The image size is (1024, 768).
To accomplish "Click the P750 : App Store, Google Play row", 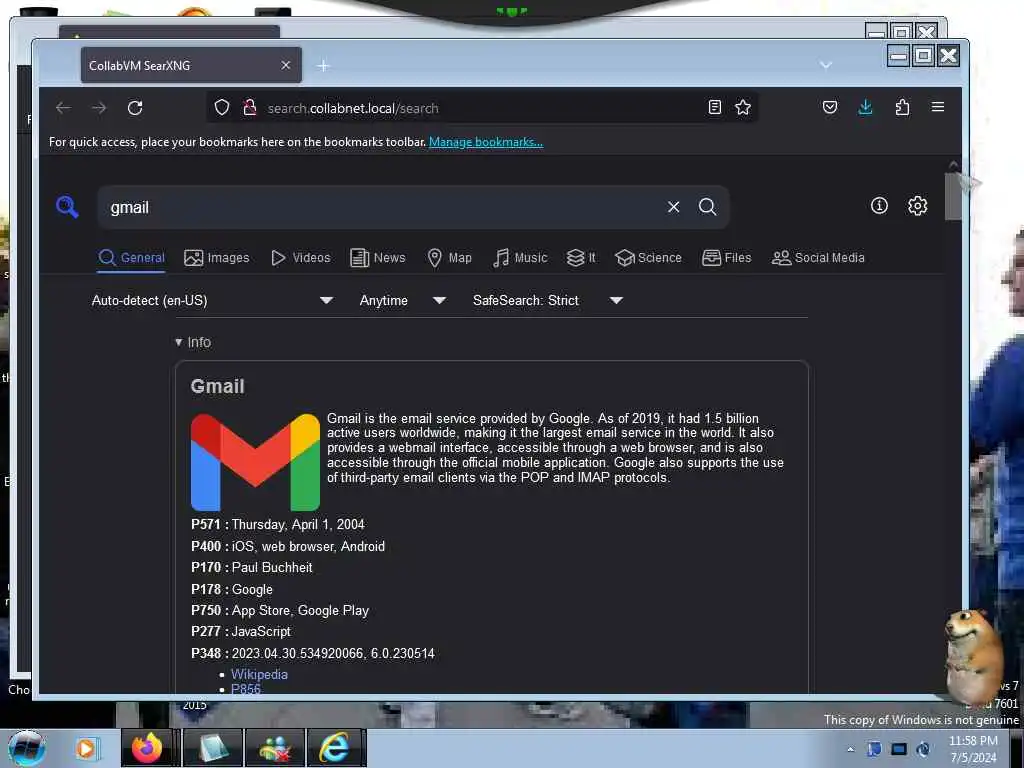I will (280, 611).
